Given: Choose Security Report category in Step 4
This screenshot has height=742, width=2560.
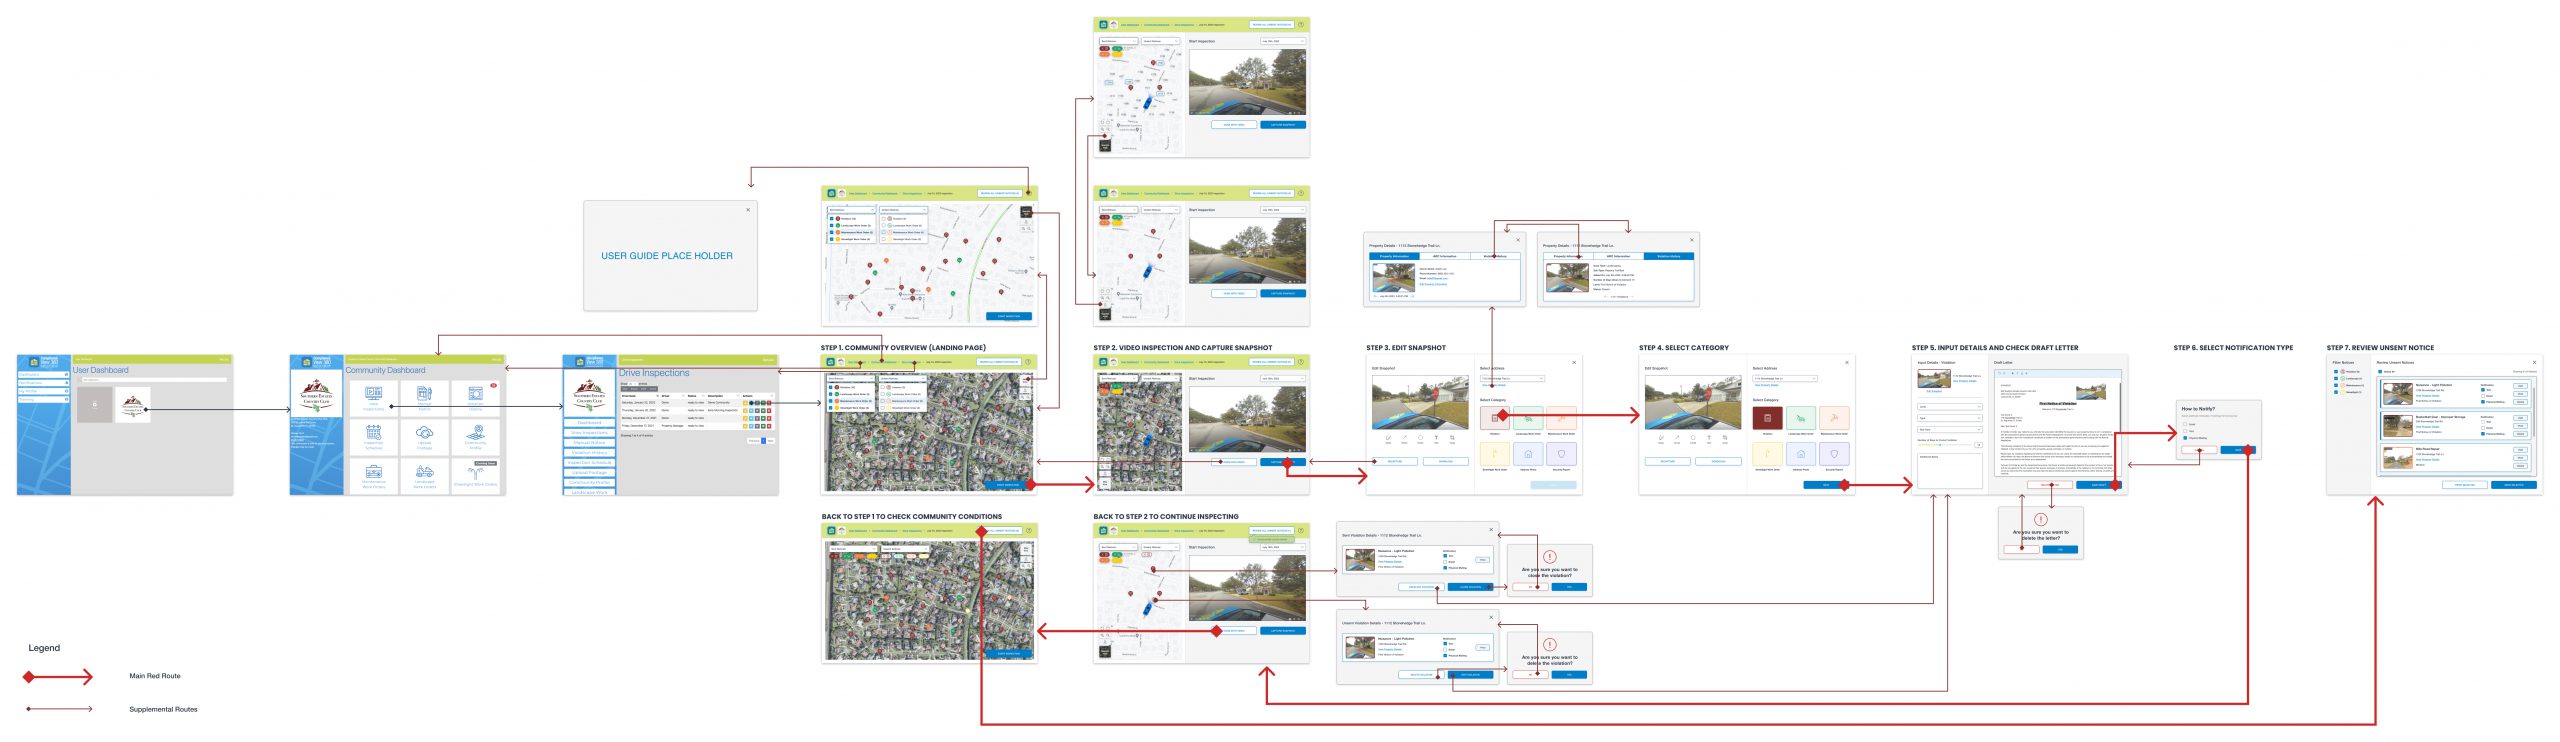Looking at the screenshot, I should (x=1835, y=454).
